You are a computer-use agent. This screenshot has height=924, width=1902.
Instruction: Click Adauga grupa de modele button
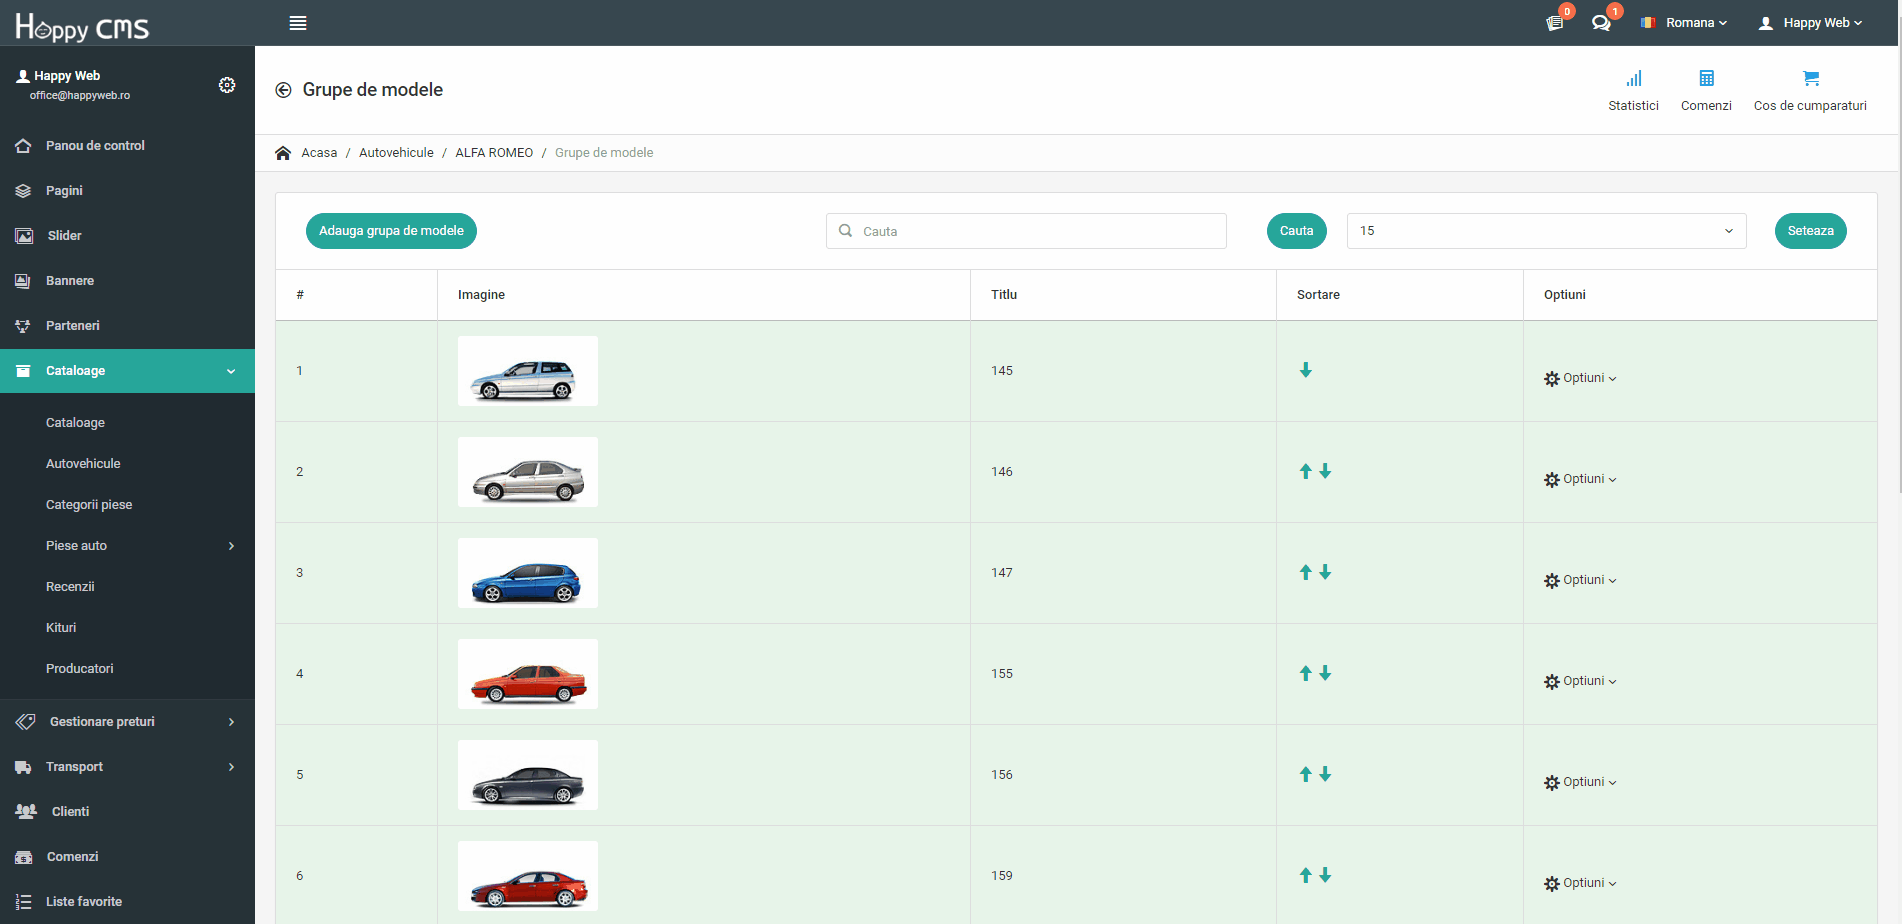coord(391,231)
